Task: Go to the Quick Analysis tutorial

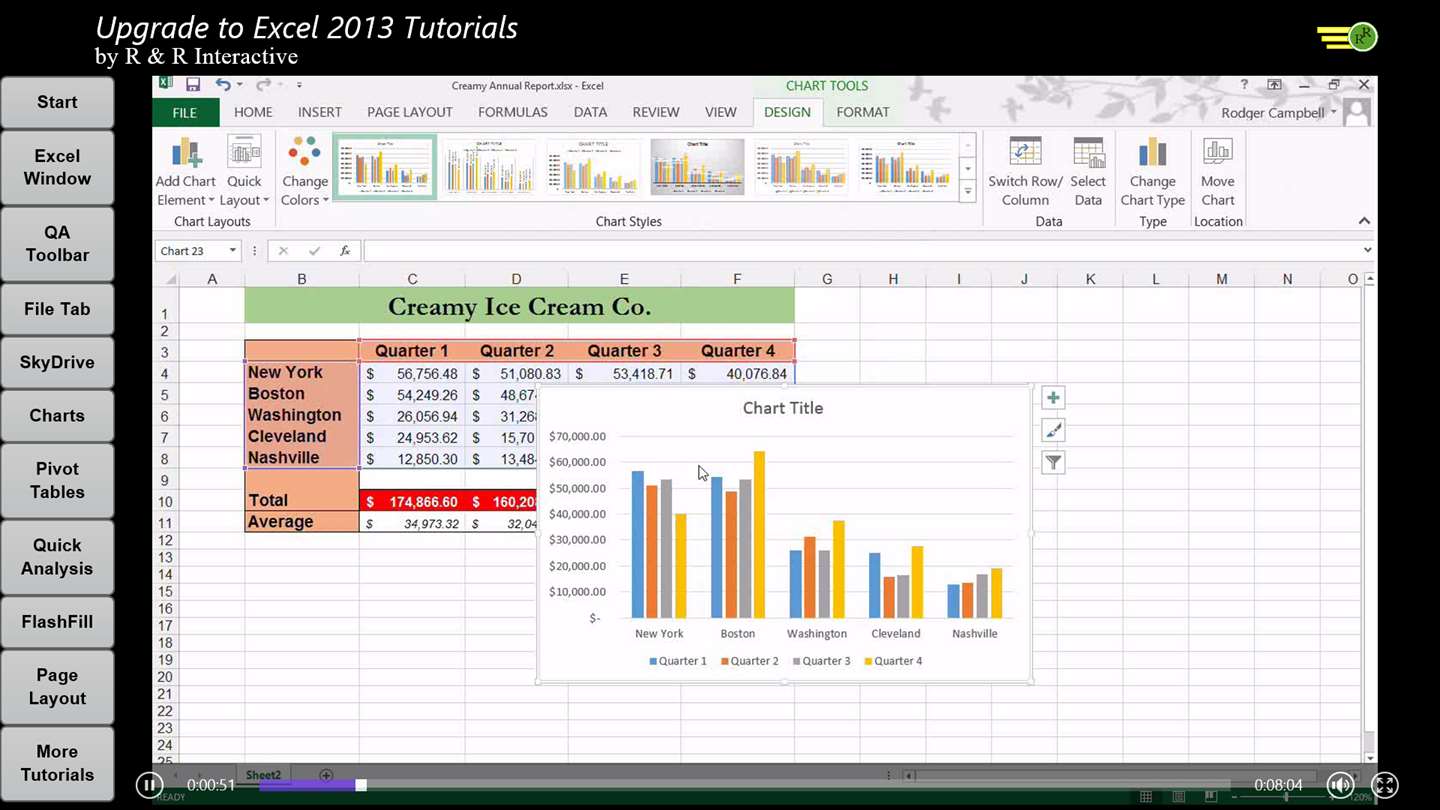Action: click(57, 557)
